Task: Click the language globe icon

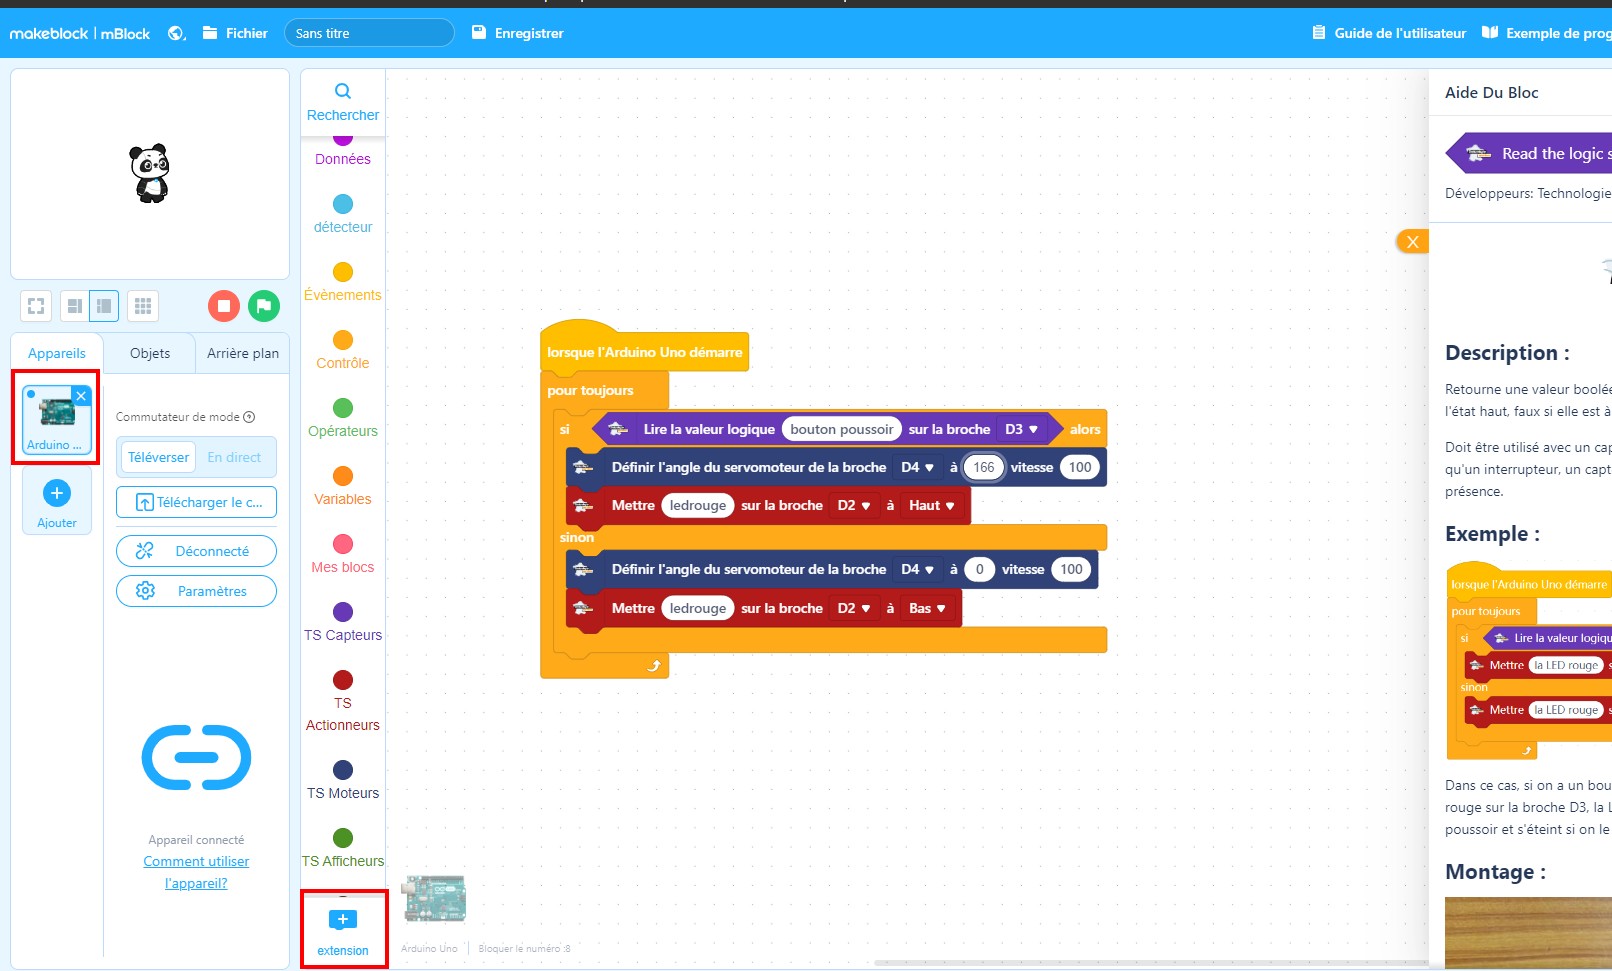Action: point(177,33)
